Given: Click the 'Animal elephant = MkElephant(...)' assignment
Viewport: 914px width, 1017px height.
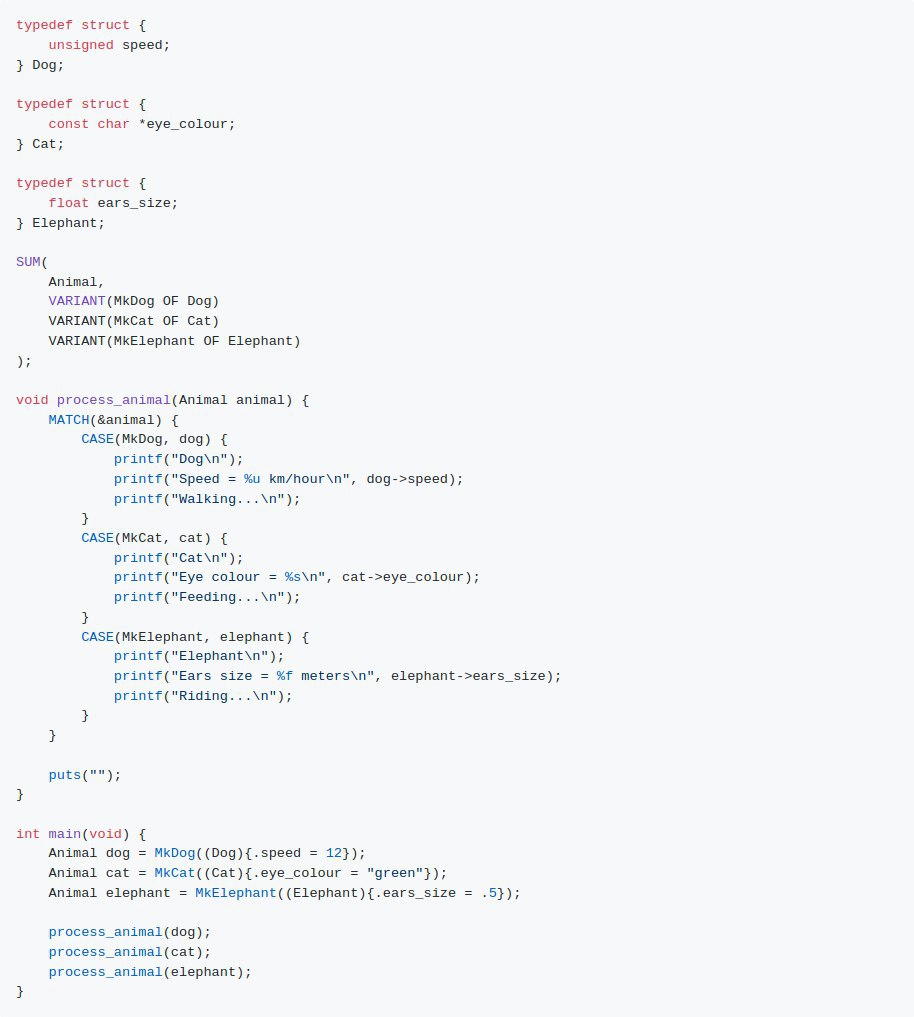Looking at the screenshot, I should (284, 894).
